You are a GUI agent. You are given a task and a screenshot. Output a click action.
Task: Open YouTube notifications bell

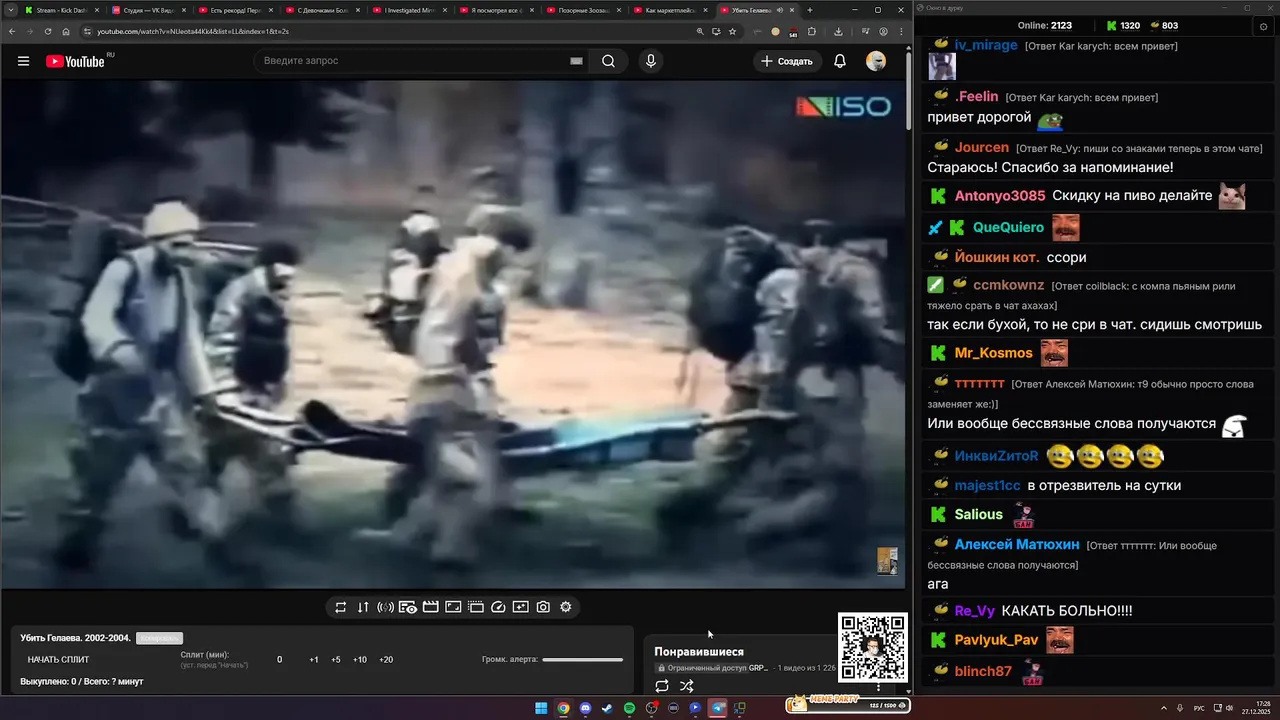840,61
